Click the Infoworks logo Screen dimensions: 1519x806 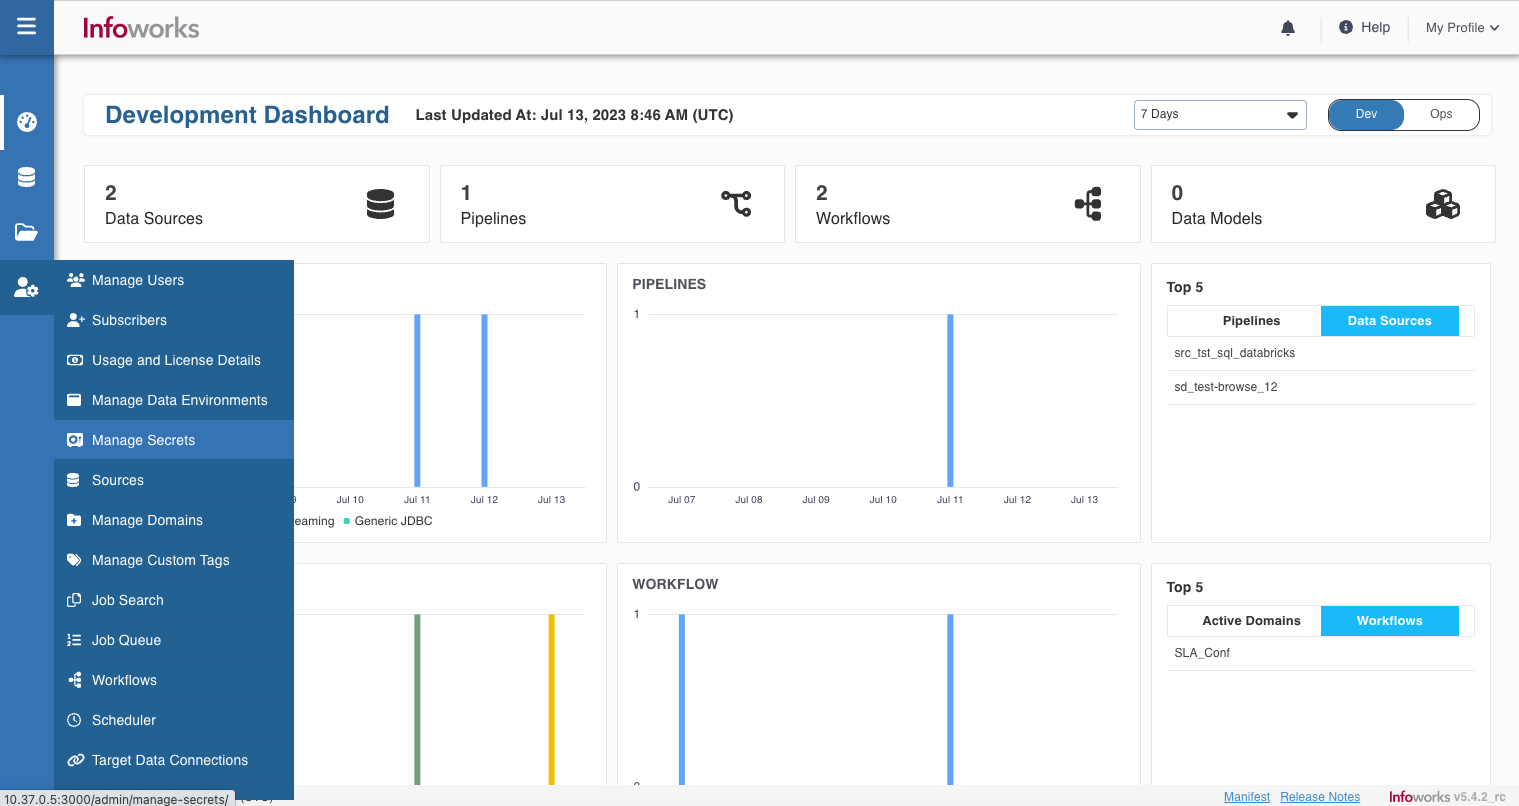click(x=141, y=28)
